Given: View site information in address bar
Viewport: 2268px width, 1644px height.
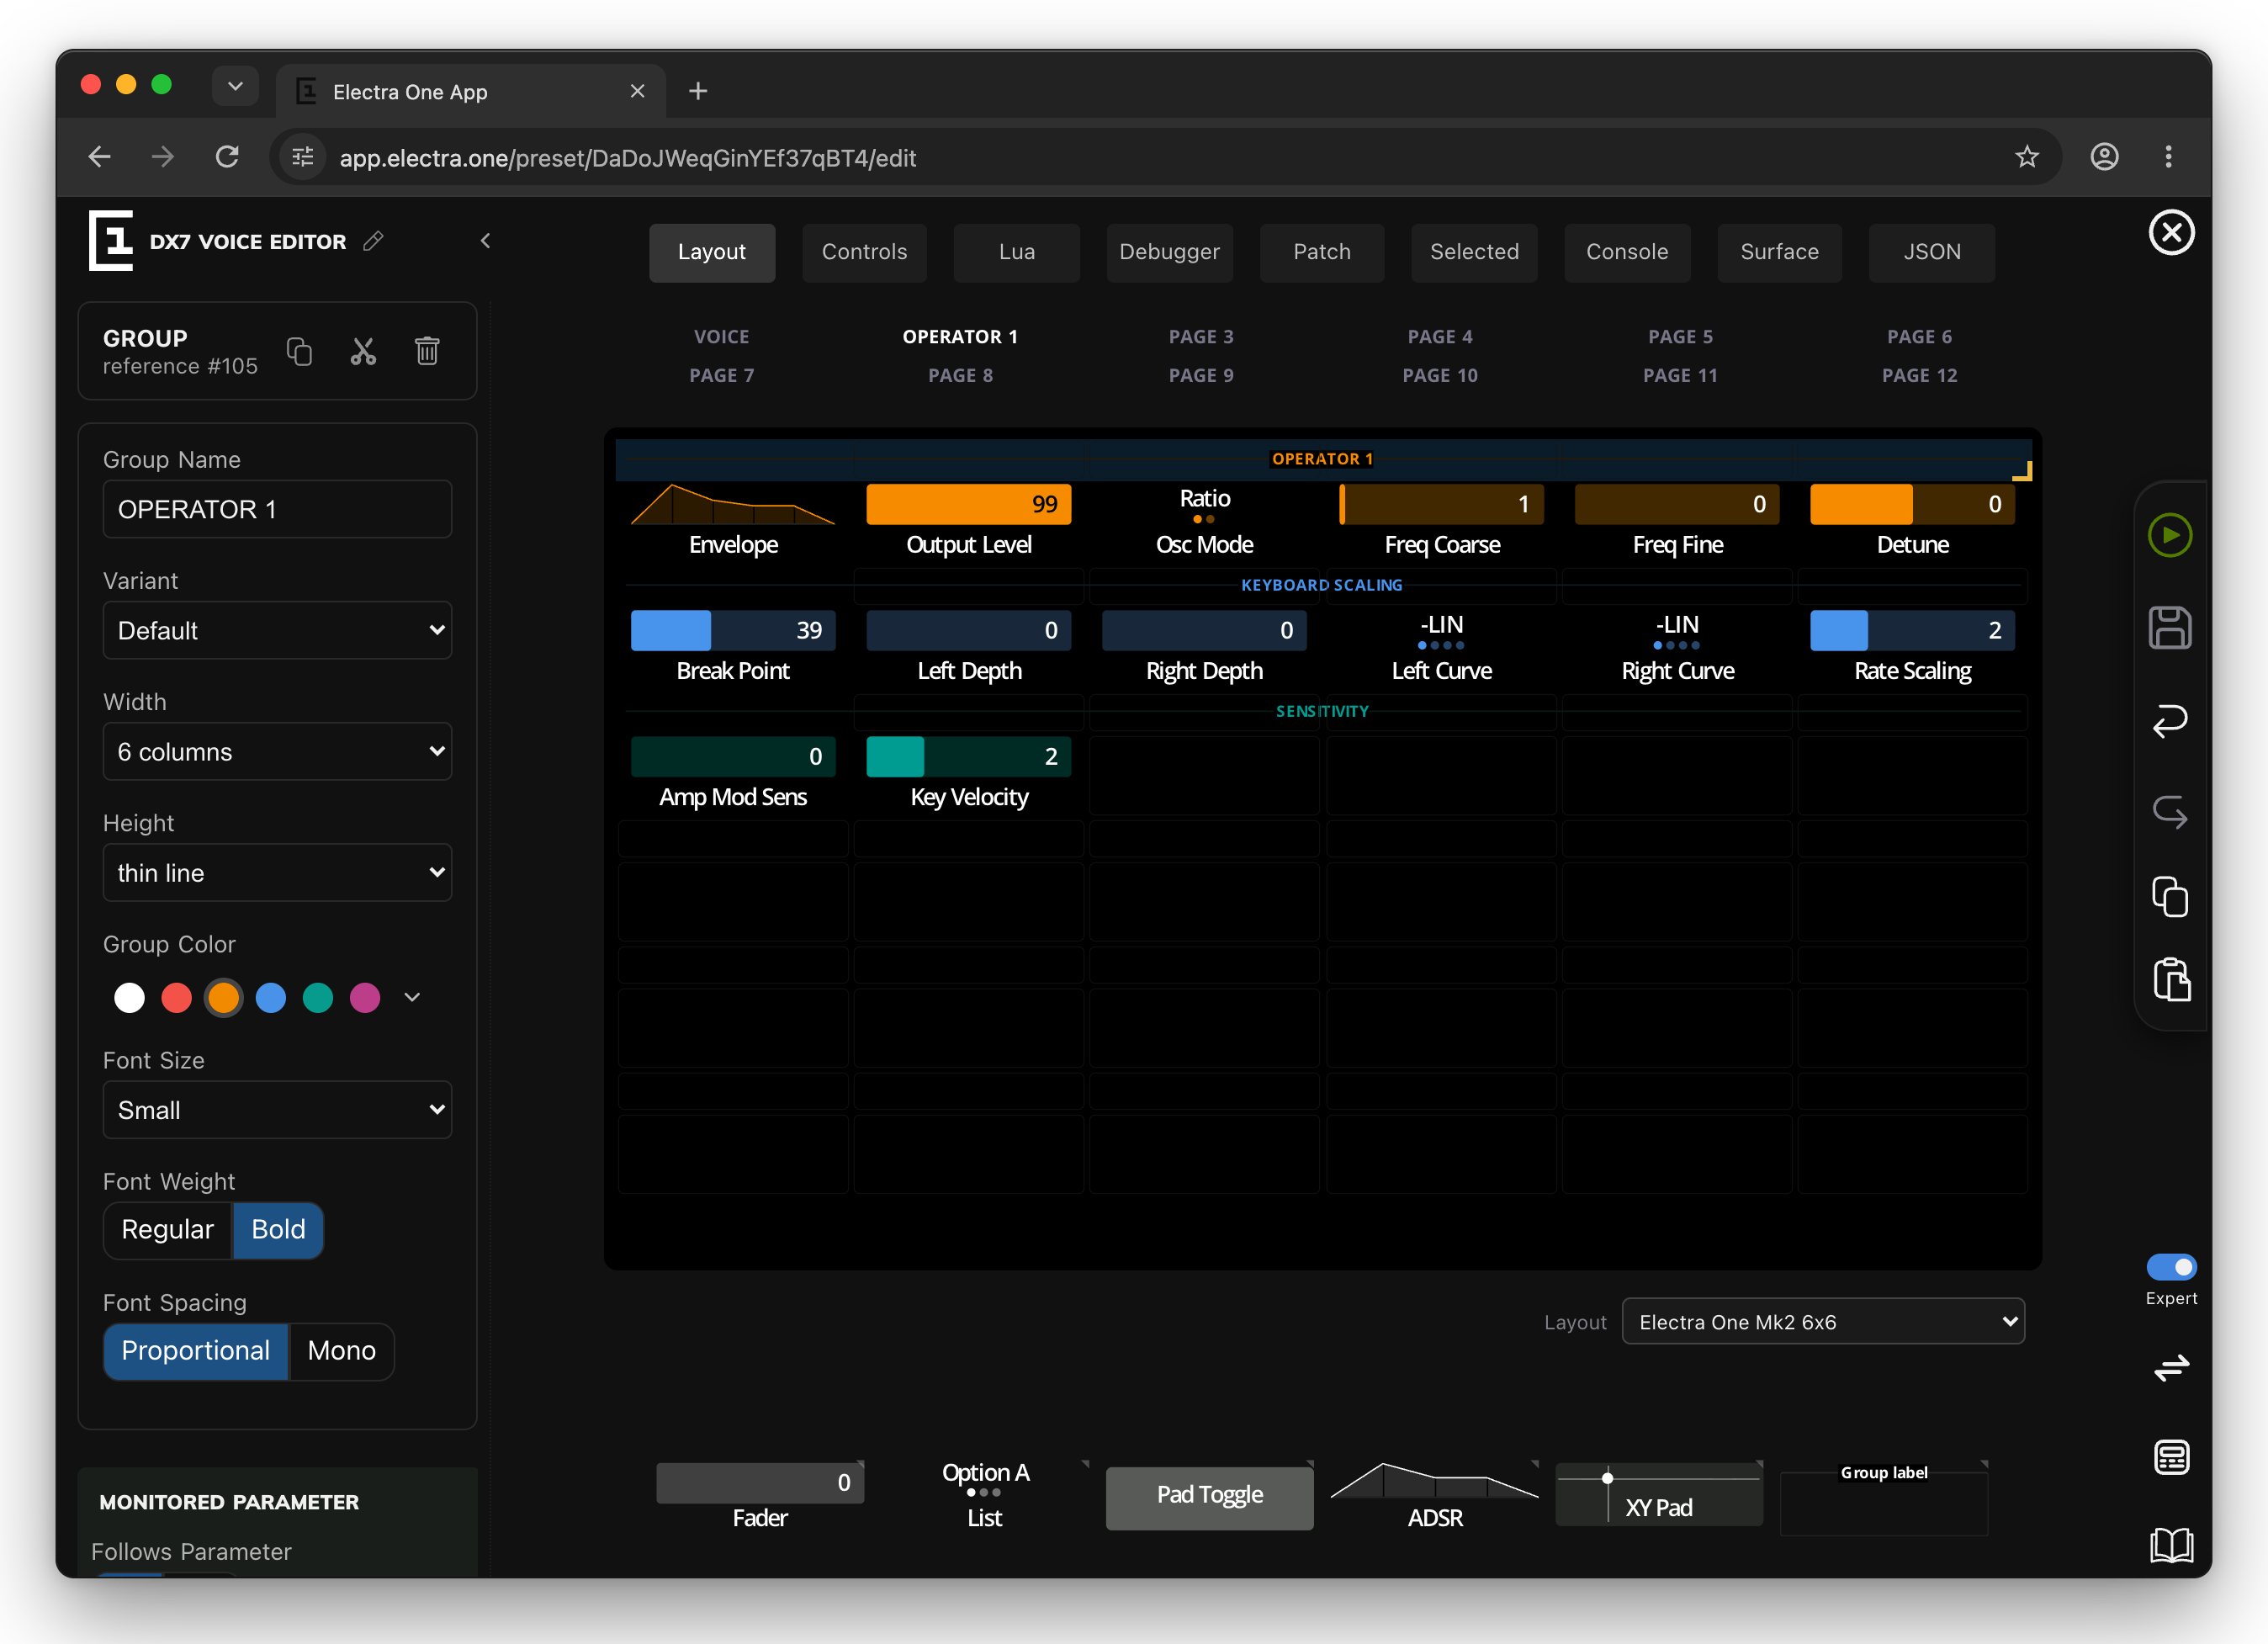Looking at the screenshot, I should coord(302,157).
